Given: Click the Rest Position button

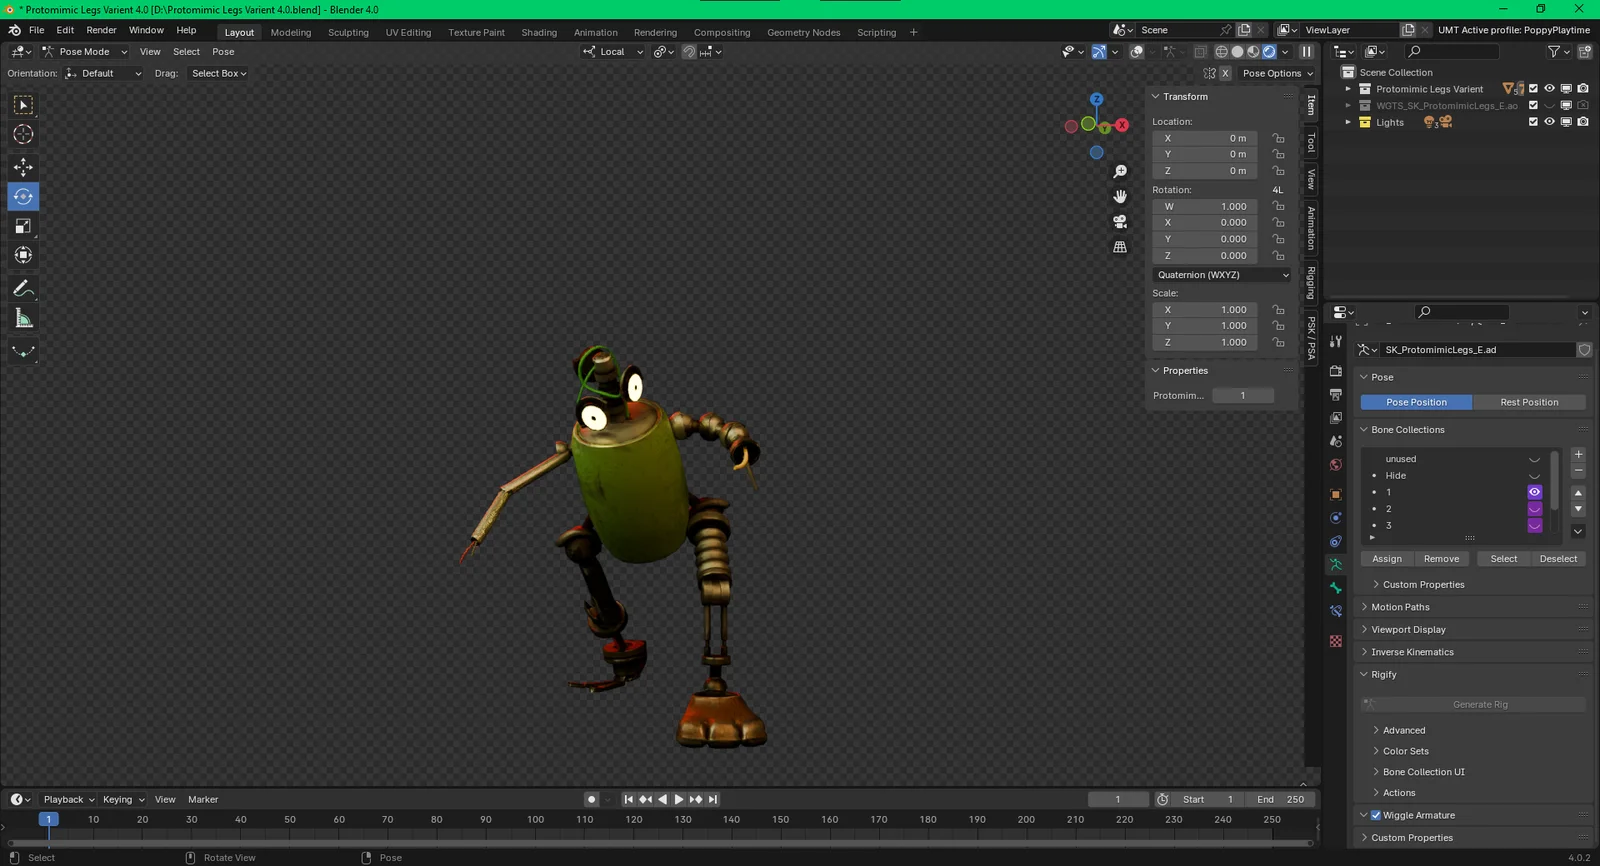Looking at the screenshot, I should tap(1529, 402).
